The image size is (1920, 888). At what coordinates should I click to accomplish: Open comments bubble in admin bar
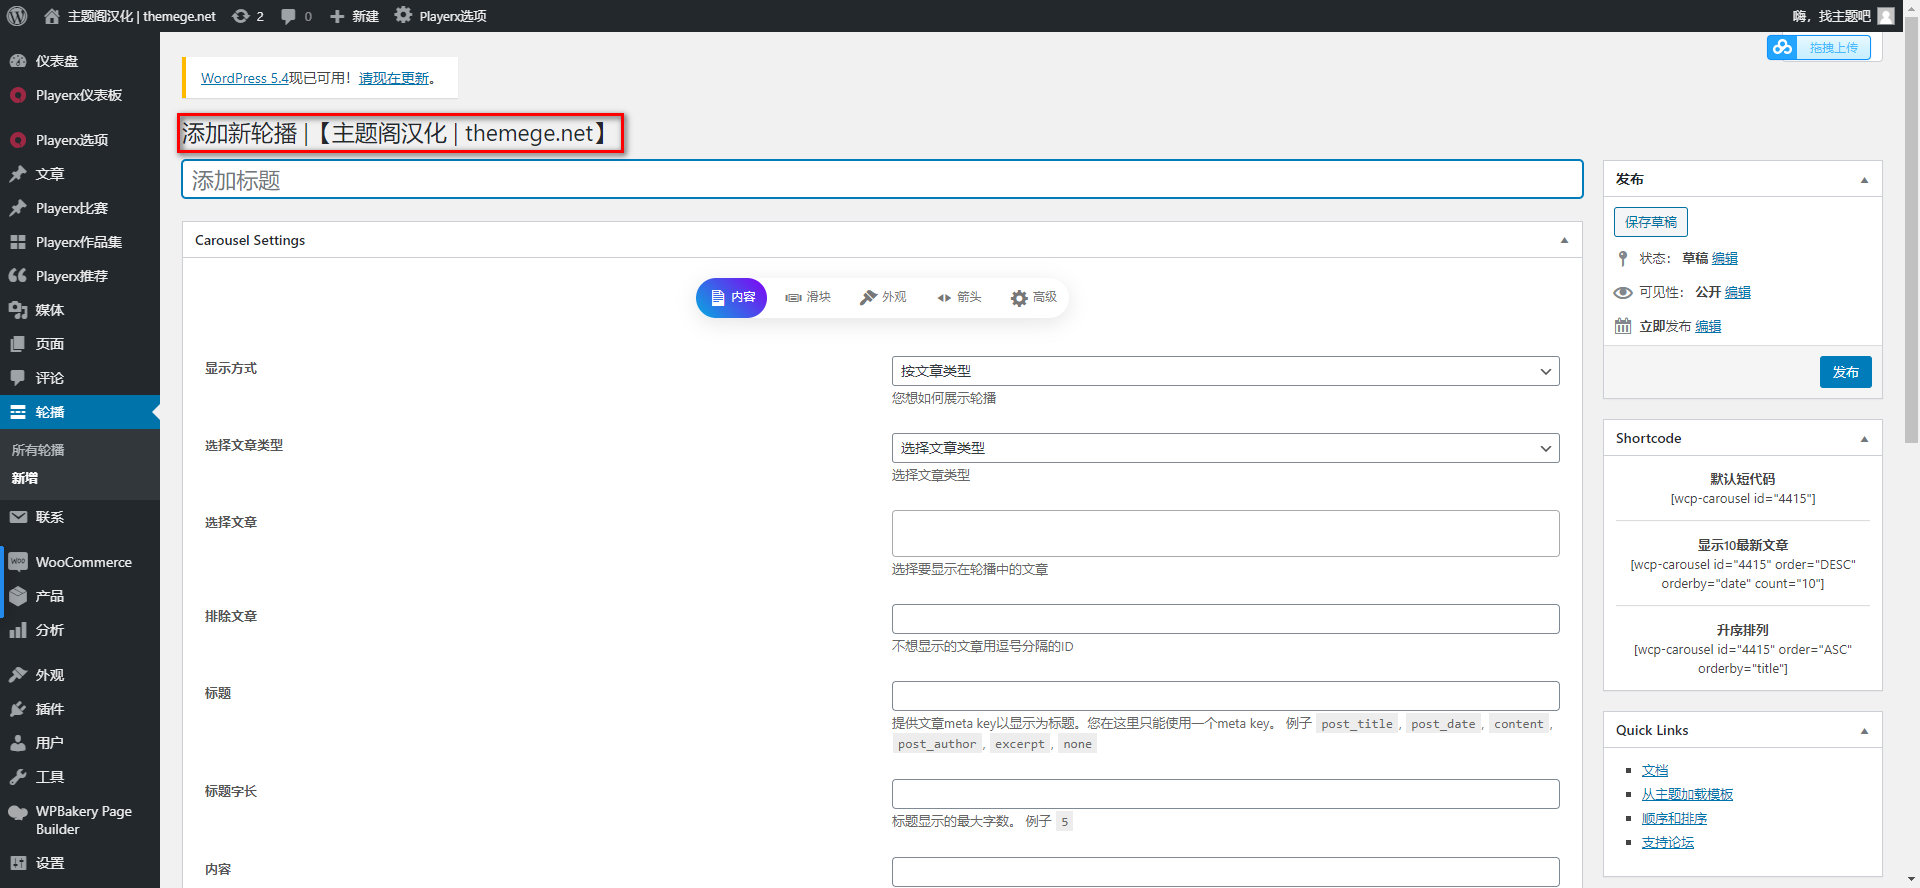(296, 16)
